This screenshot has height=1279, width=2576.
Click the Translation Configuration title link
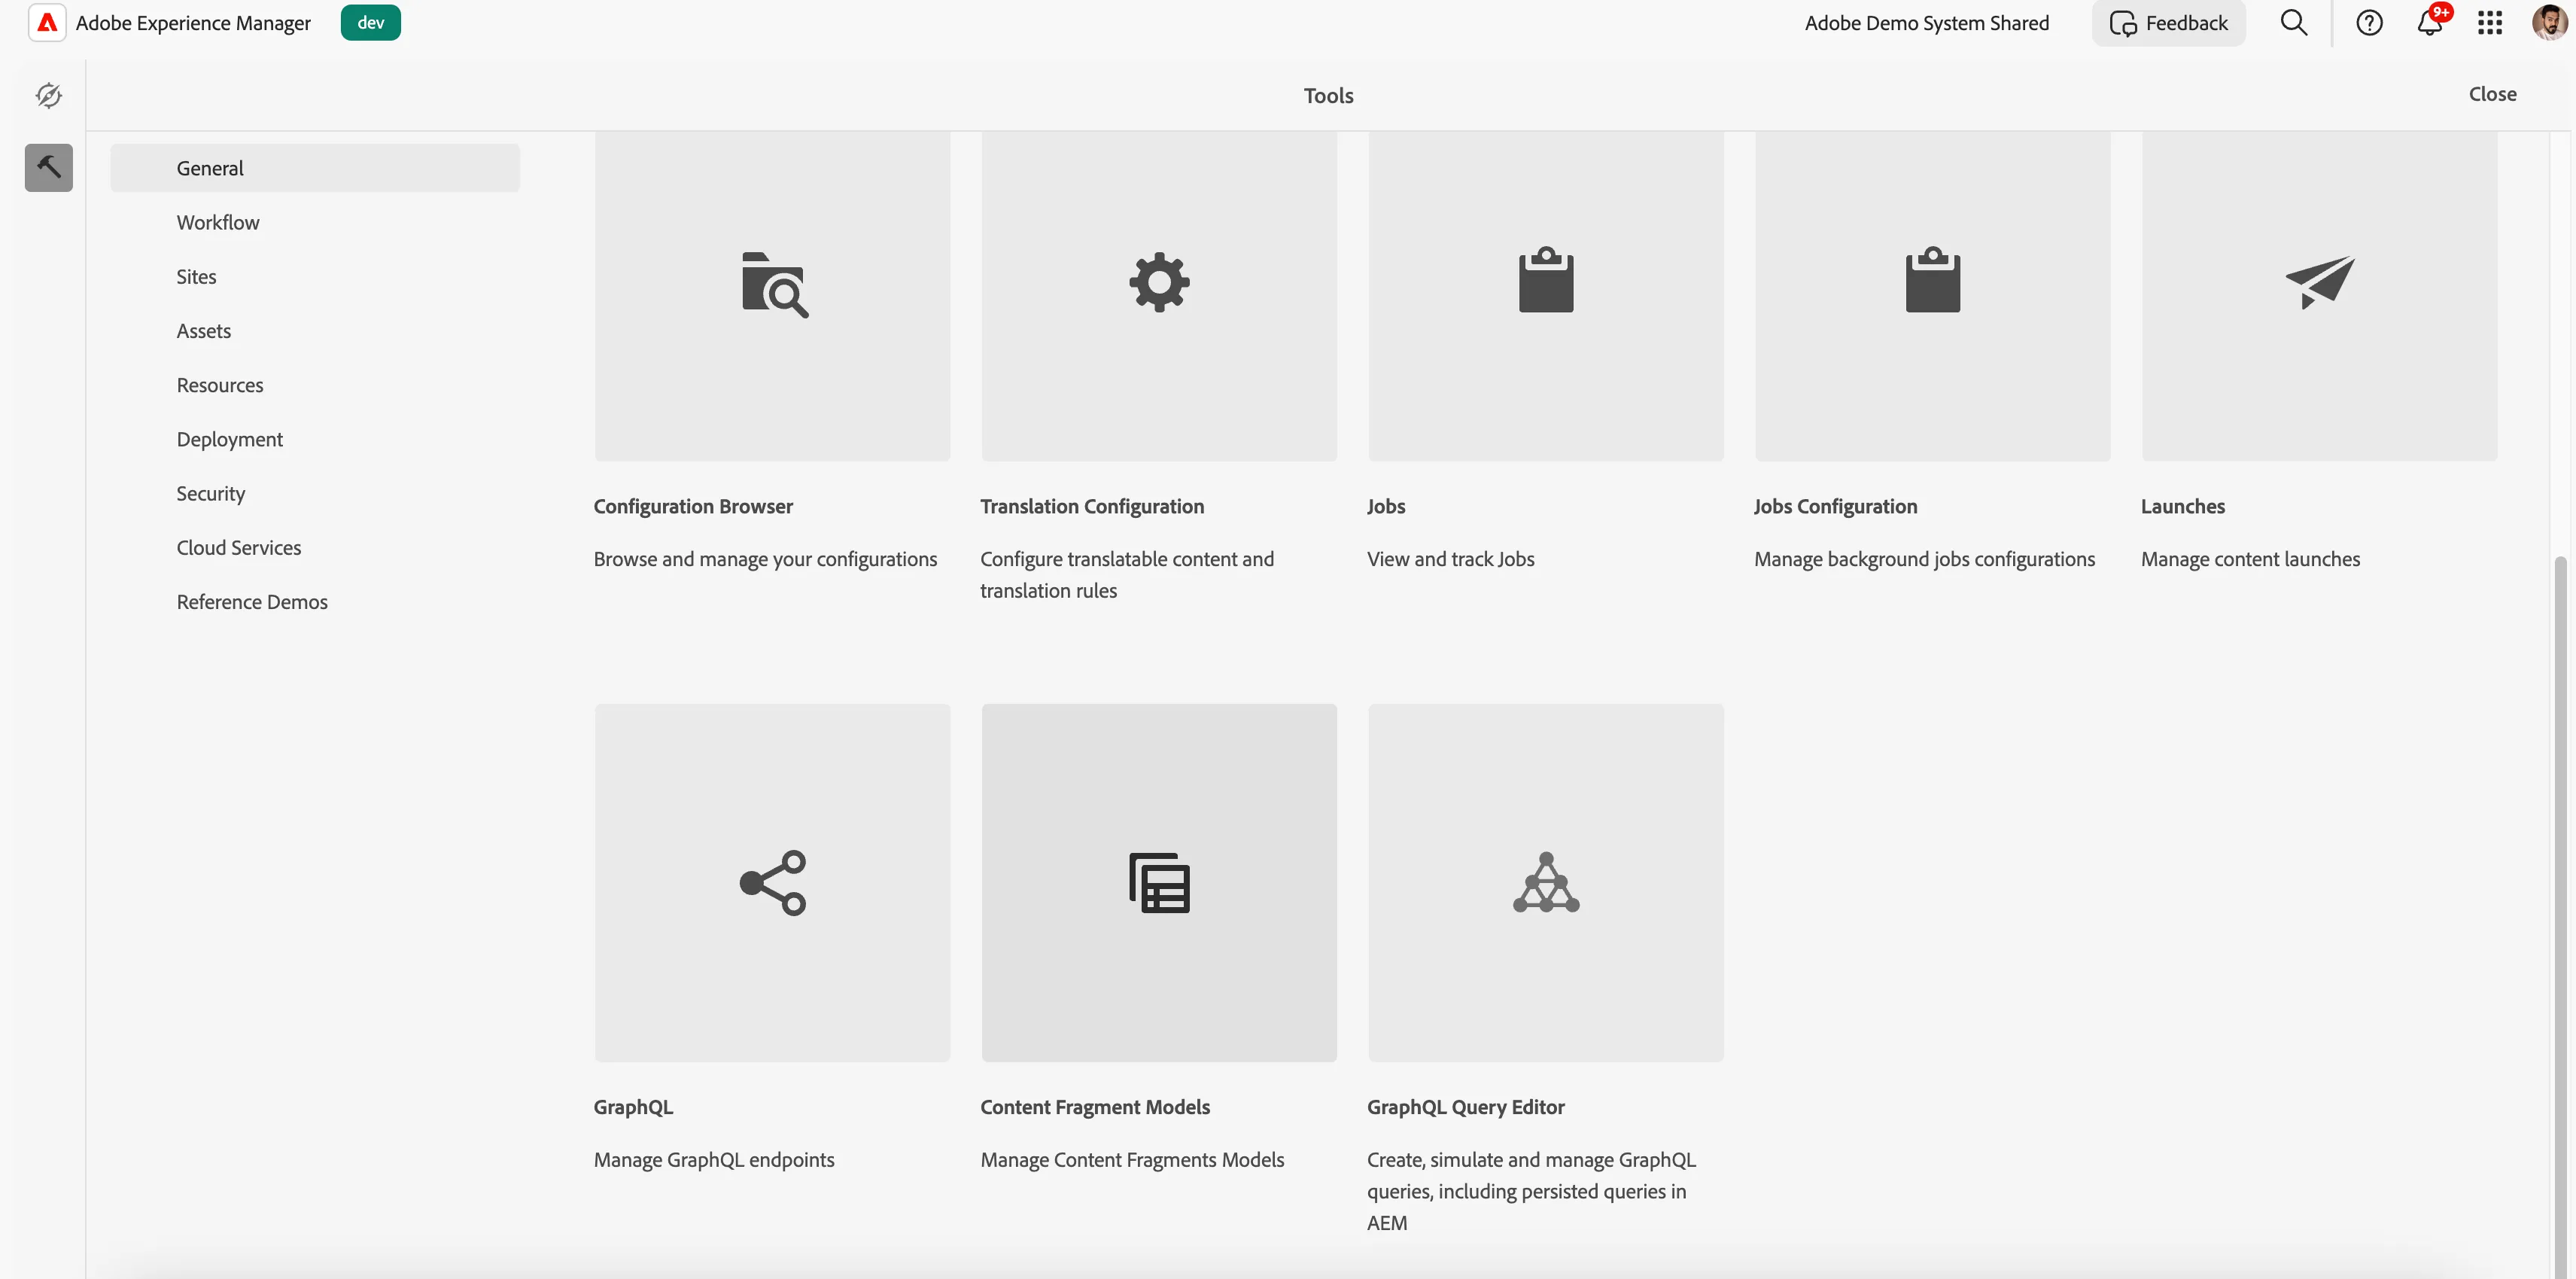[1092, 506]
